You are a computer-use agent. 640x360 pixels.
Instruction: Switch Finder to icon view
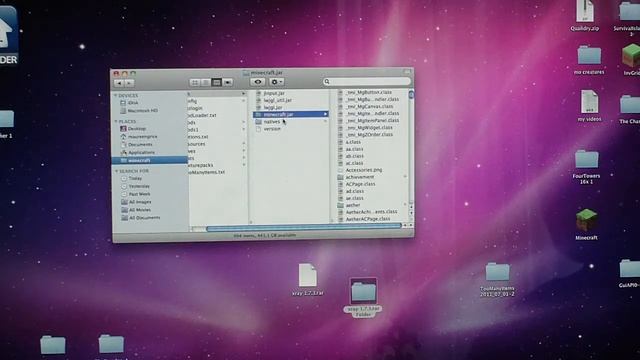tap(195, 83)
